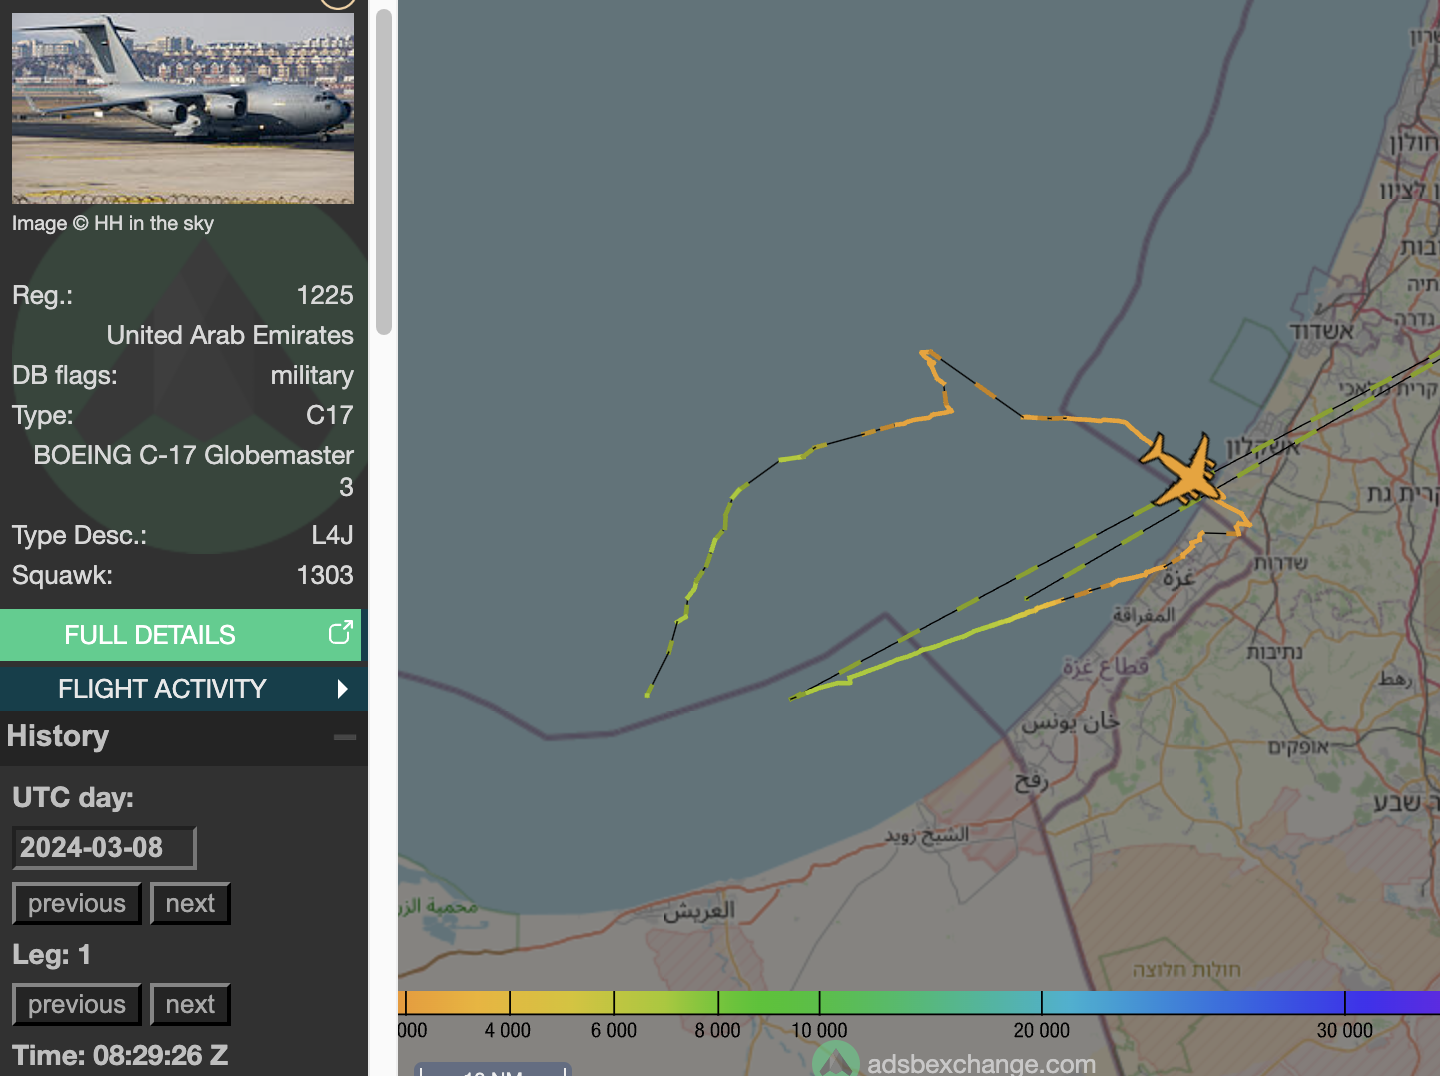This screenshot has height=1076, width=1440.
Task: Click the UTC day date field
Action: click(x=104, y=848)
